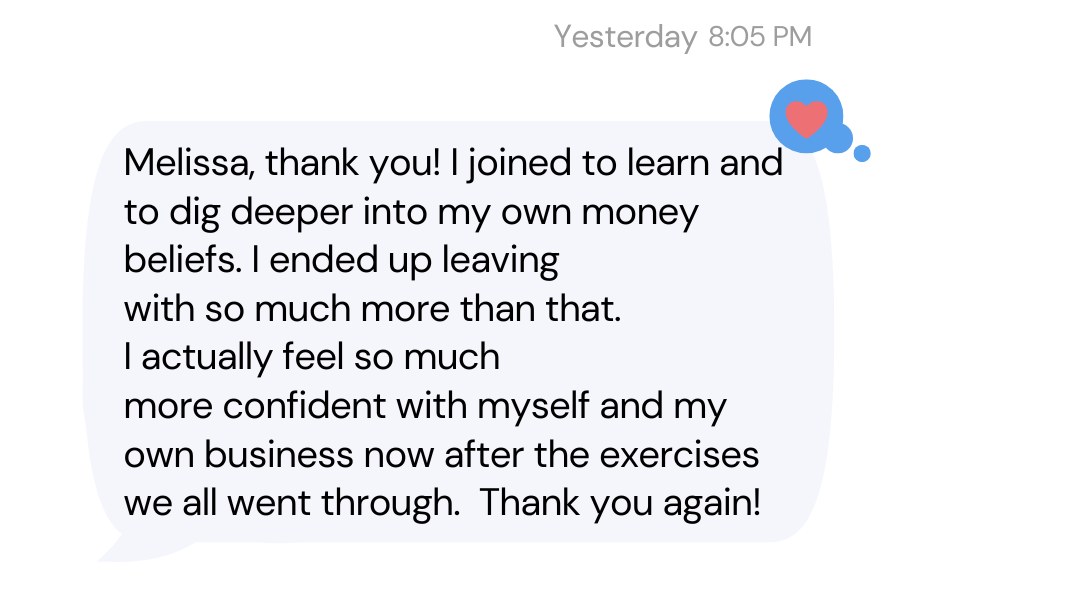
Task: Click the message bubble tail at bottom-left
Action: [x=112, y=549]
